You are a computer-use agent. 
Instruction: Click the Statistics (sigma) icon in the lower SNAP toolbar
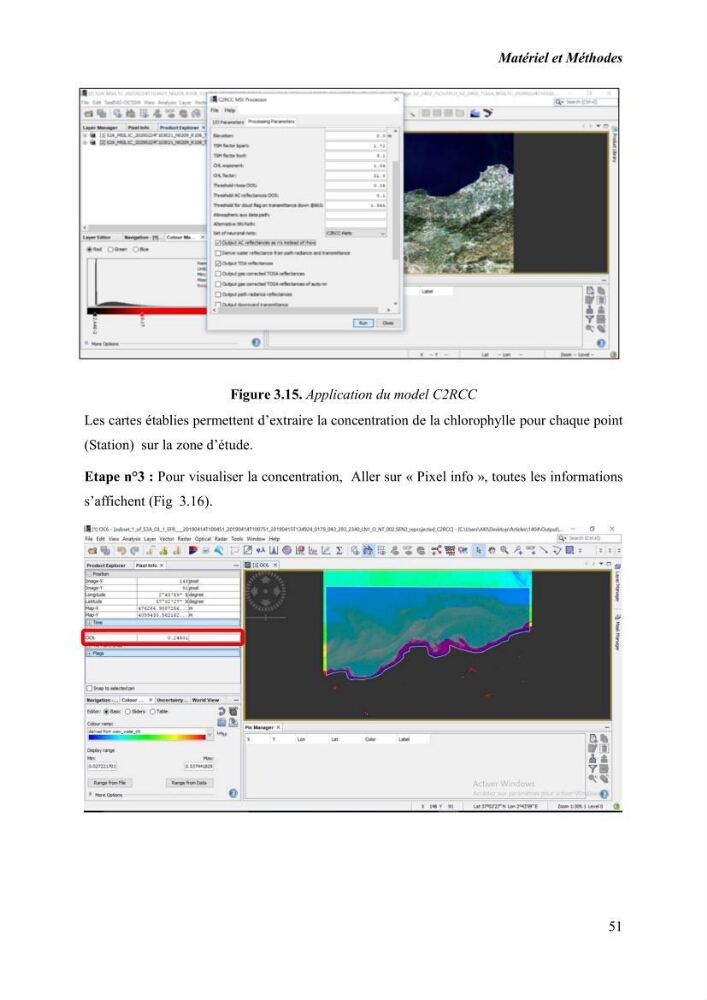[340, 550]
